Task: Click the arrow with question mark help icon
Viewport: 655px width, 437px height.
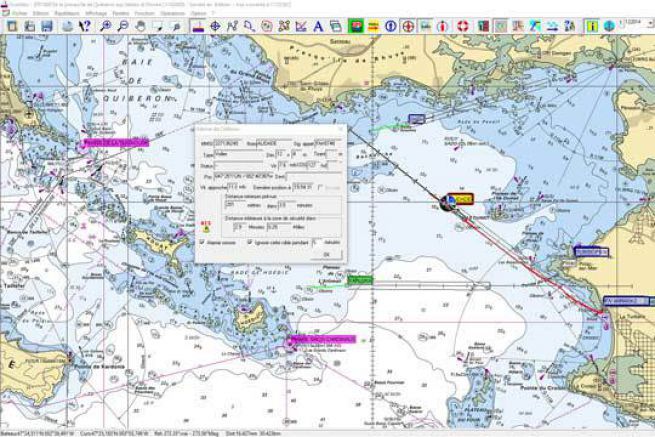Action: click(85, 26)
